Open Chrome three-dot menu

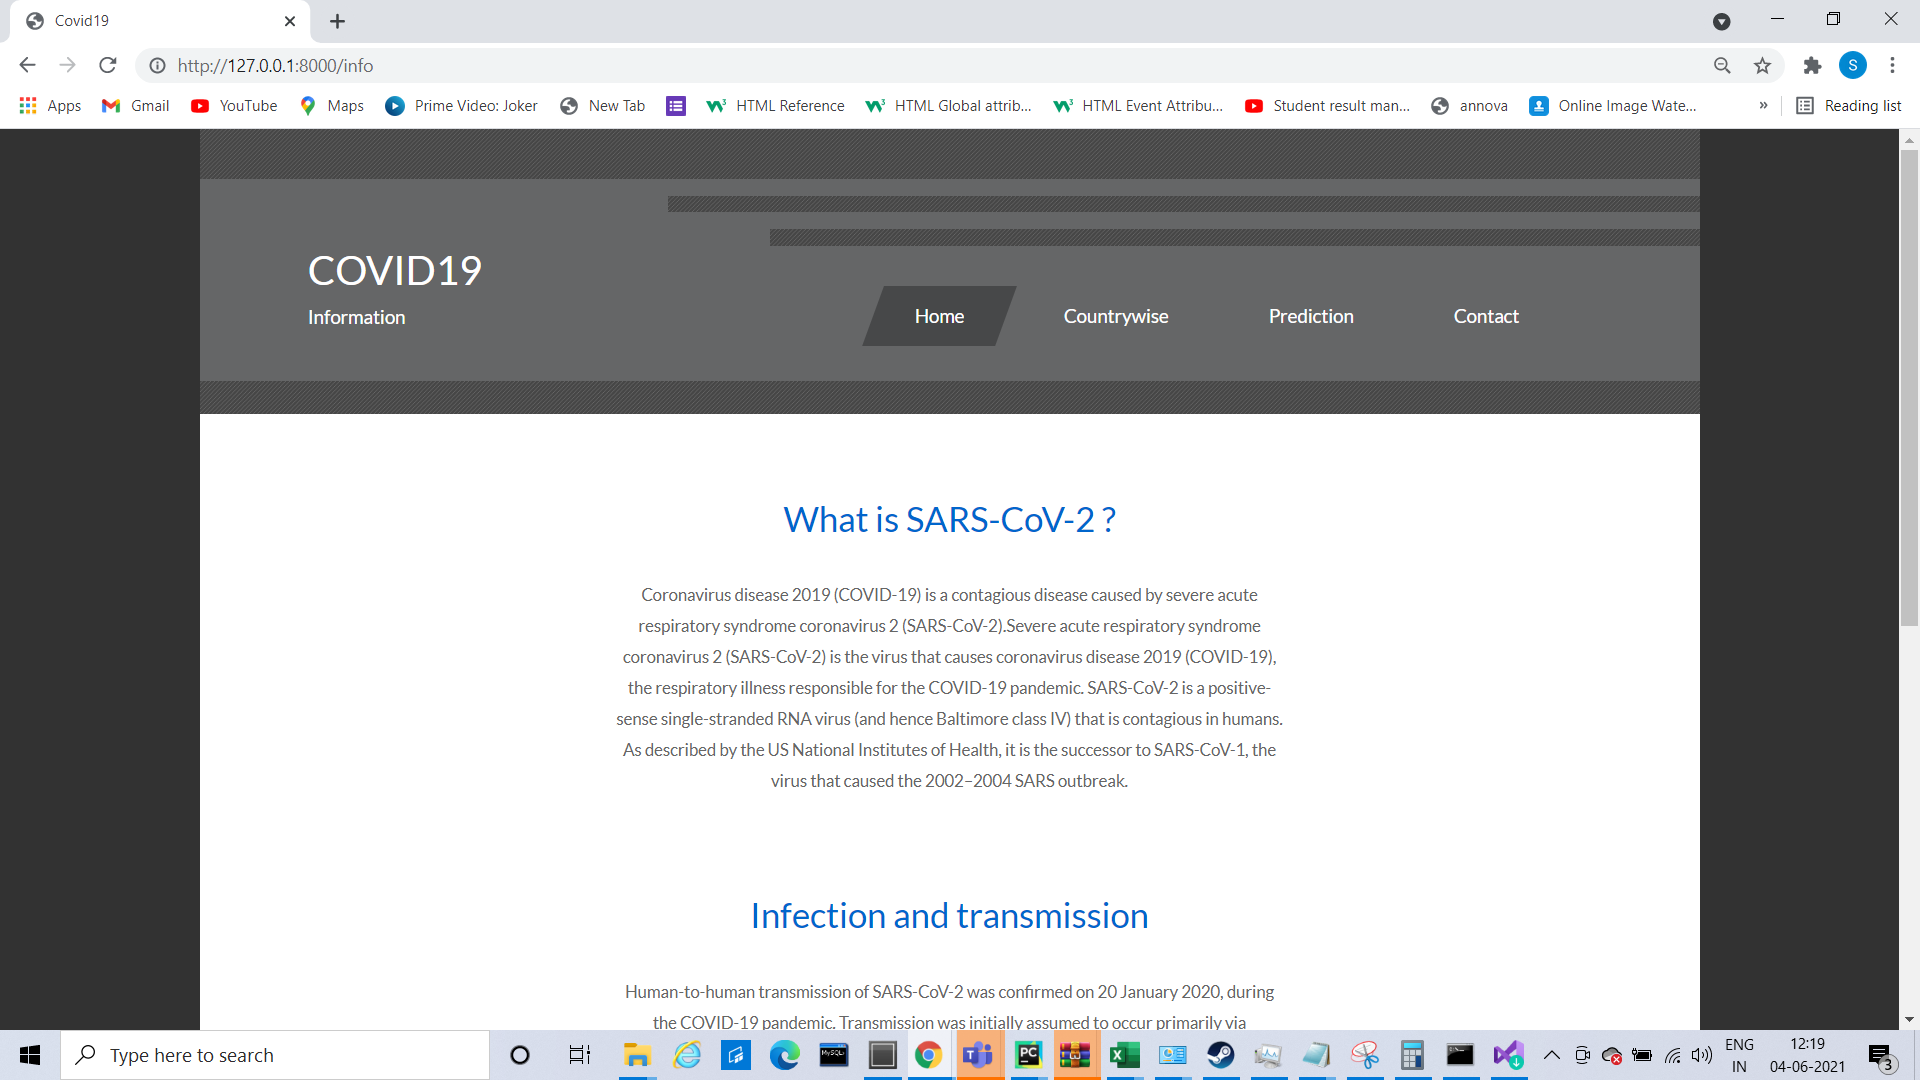(x=1892, y=65)
